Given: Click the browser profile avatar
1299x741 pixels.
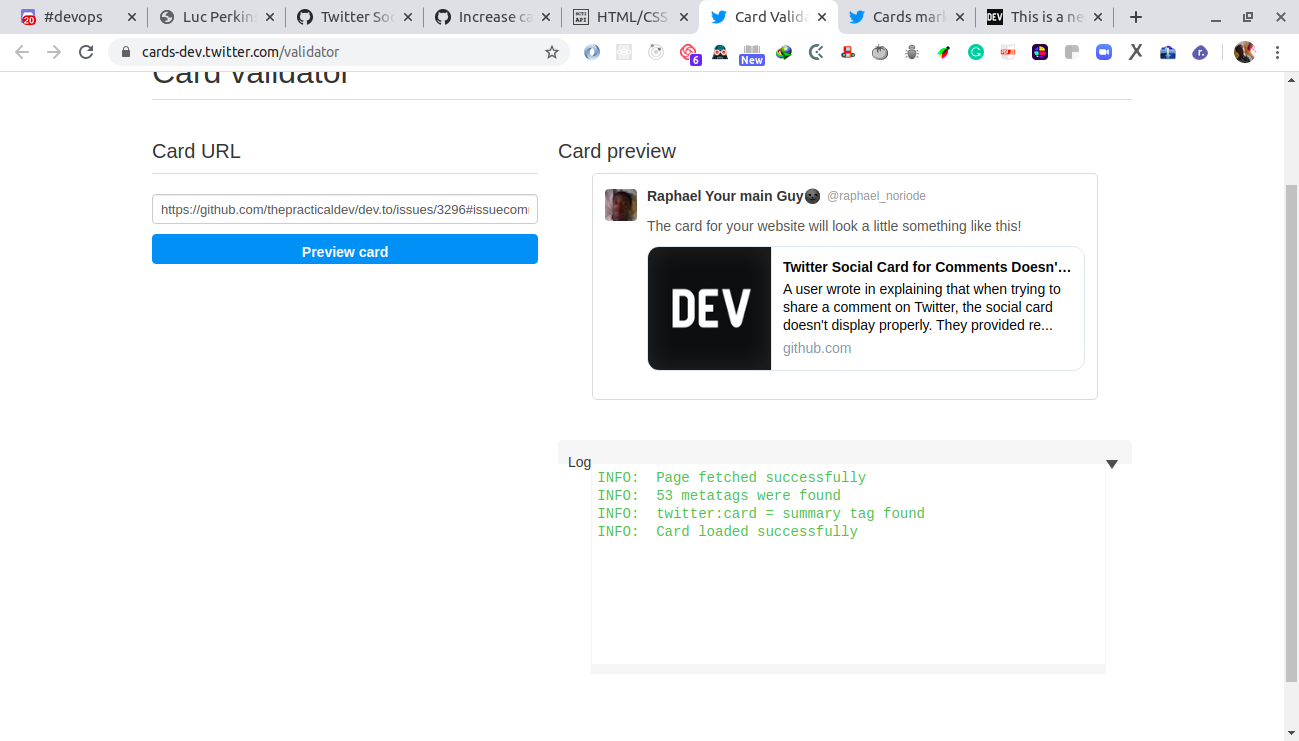Looking at the screenshot, I should pos(1244,52).
